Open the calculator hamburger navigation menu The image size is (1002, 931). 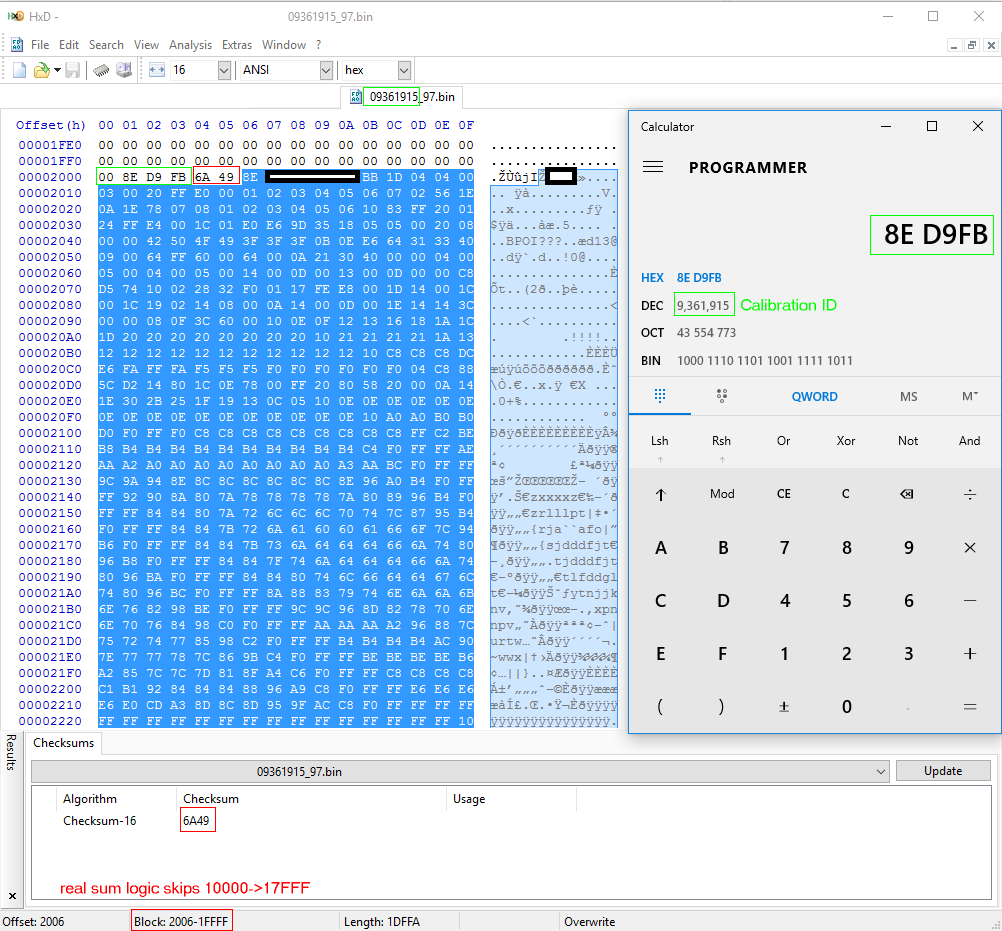tap(652, 167)
